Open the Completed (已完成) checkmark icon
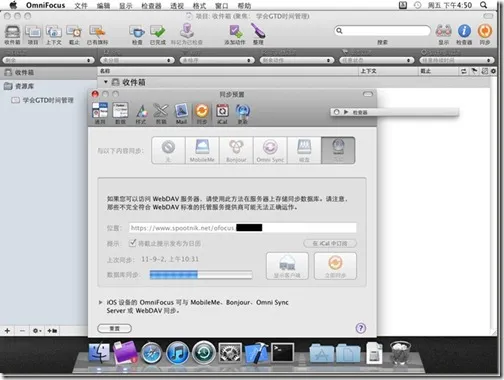The height and width of the screenshot is (380, 504). (x=157, y=35)
